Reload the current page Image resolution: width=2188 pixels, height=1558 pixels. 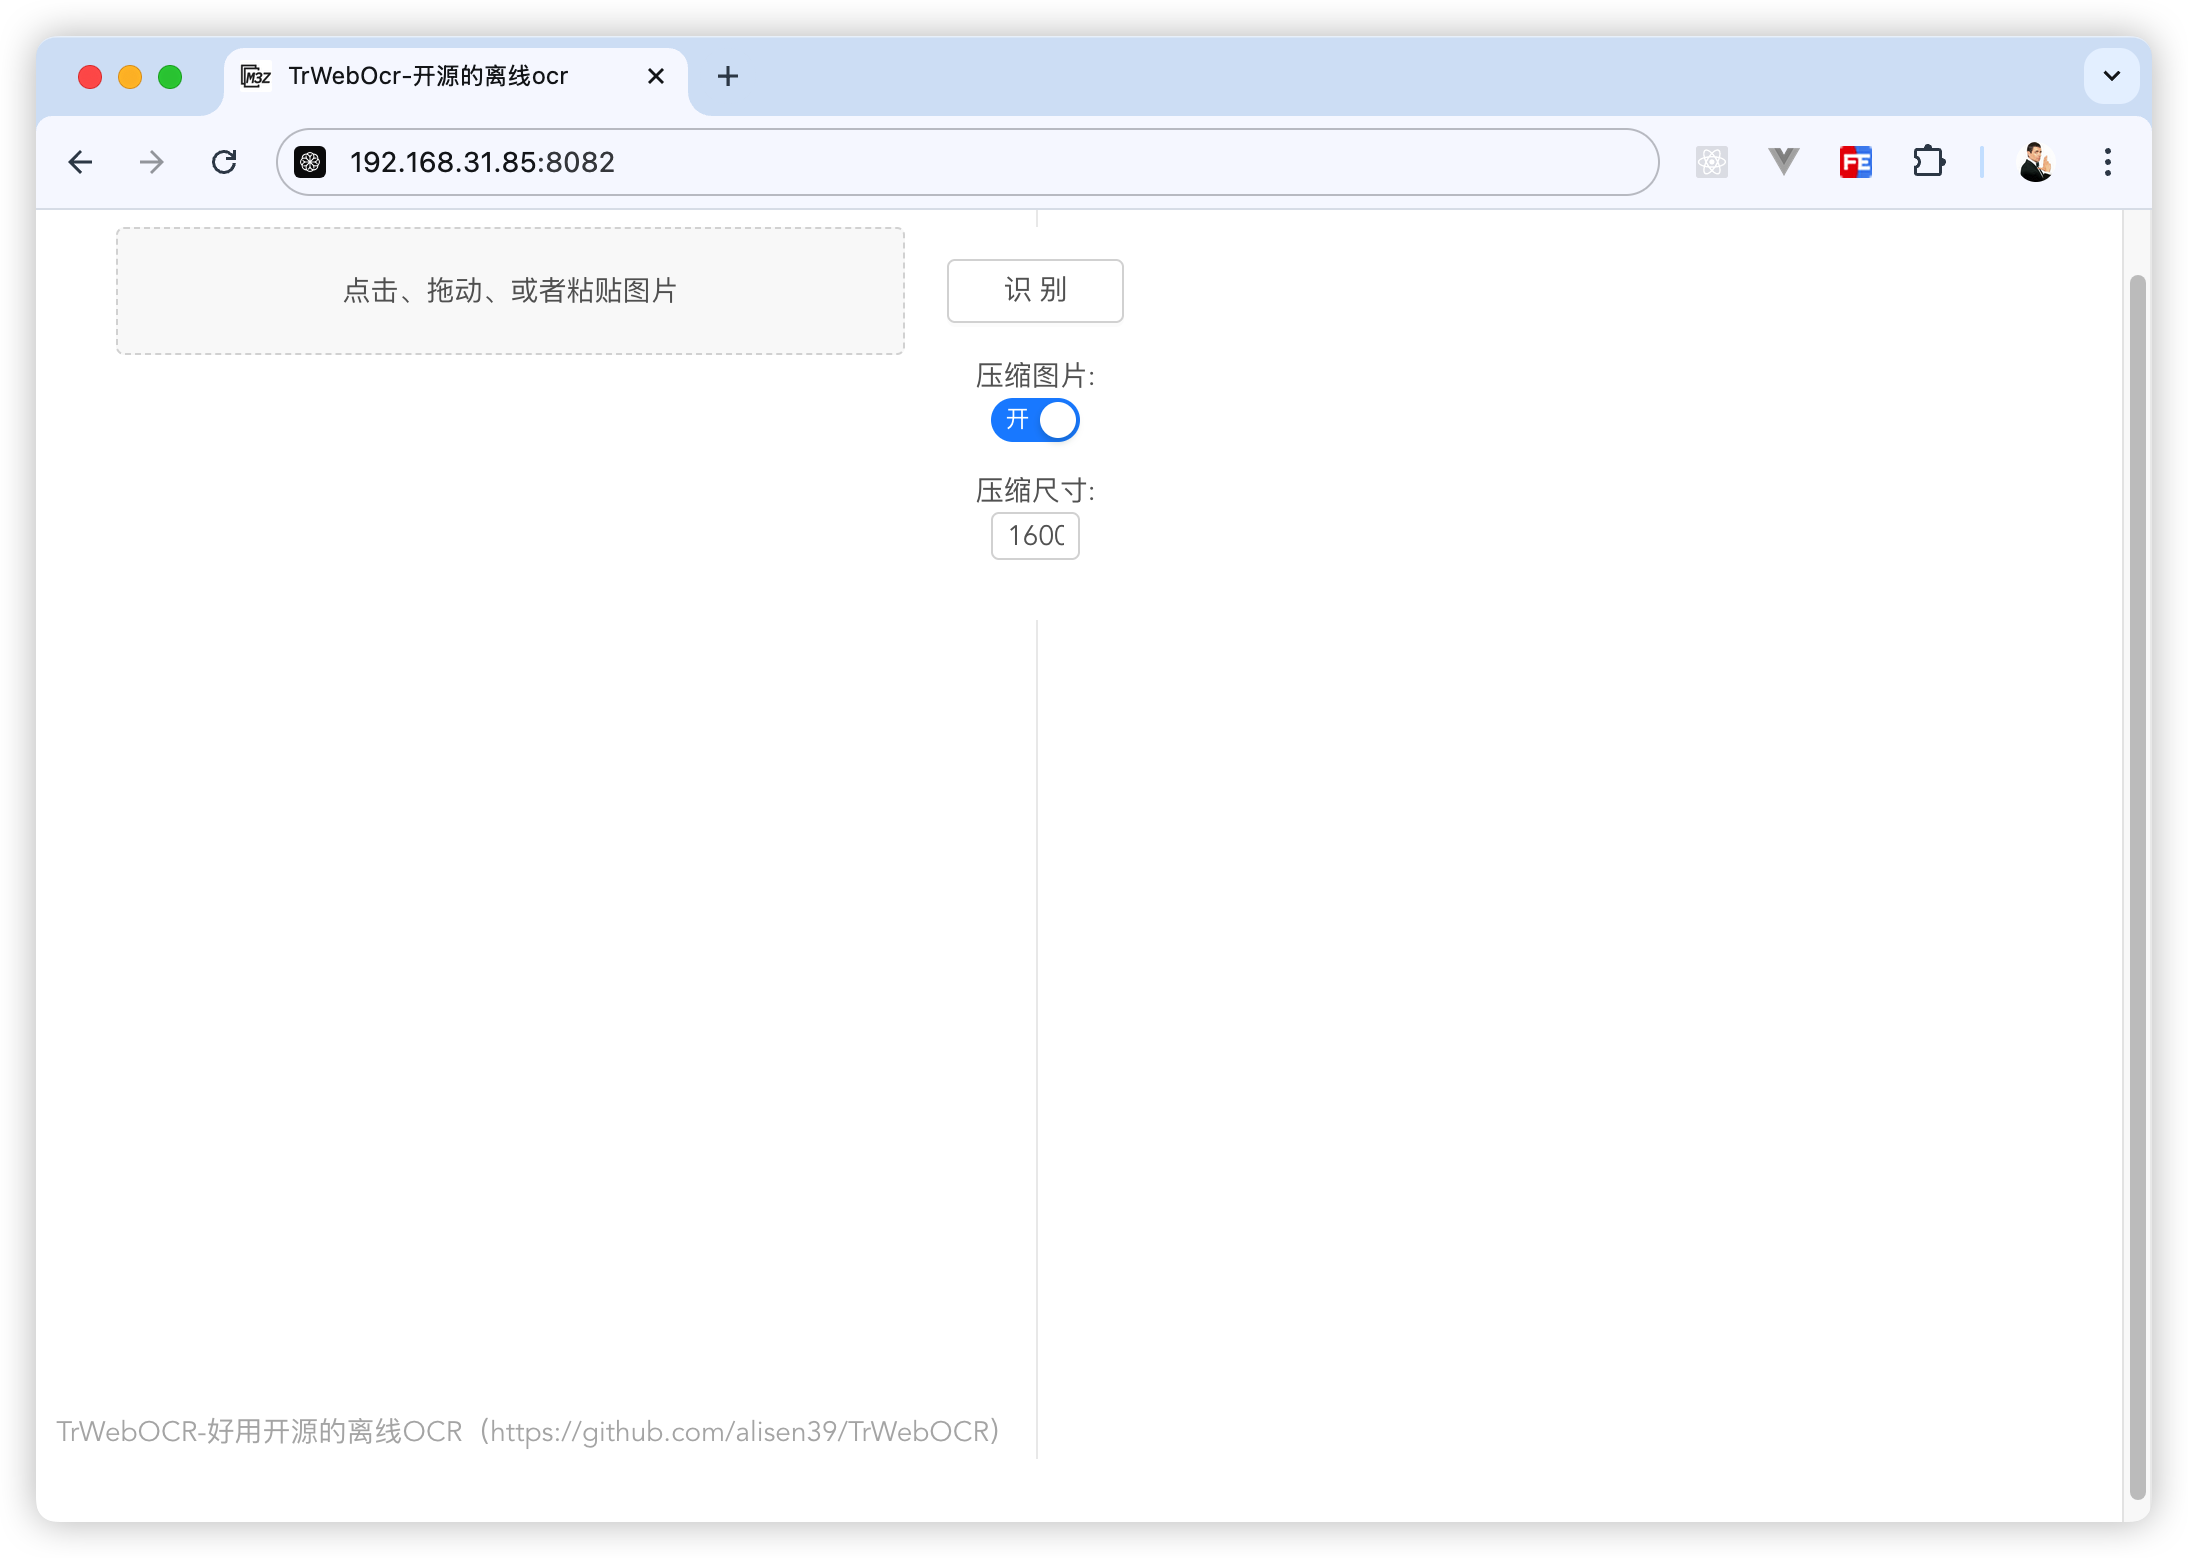click(x=224, y=162)
